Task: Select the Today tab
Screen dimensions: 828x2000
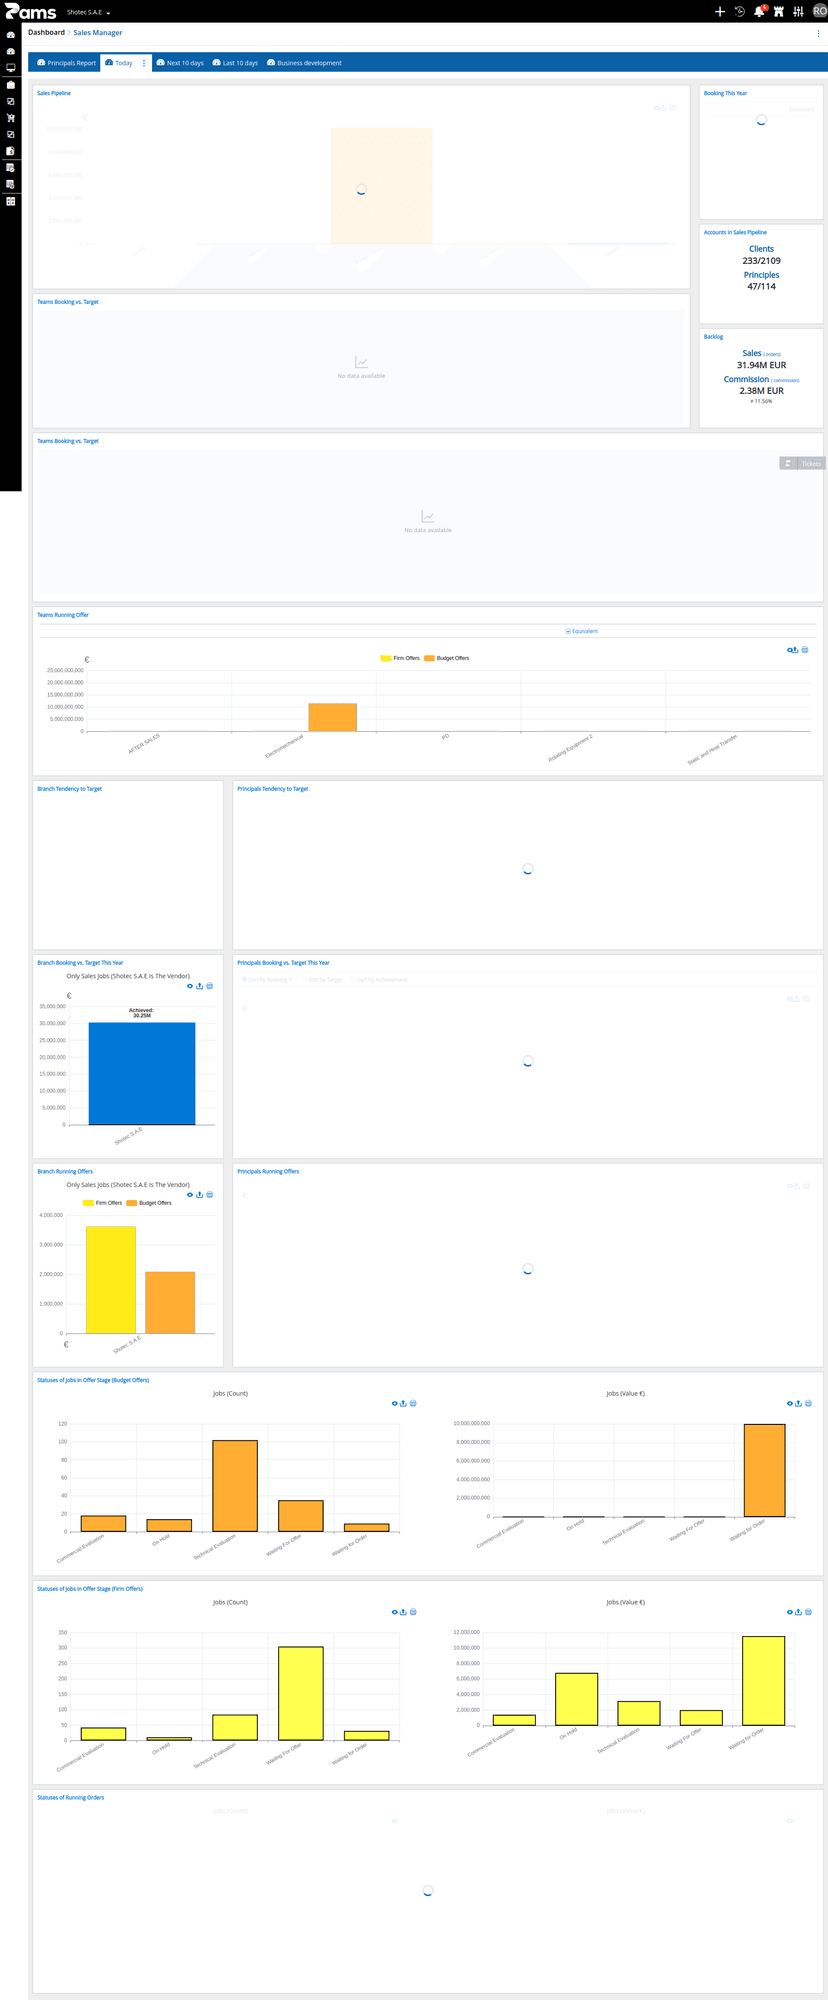Action: tap(119, 63)
